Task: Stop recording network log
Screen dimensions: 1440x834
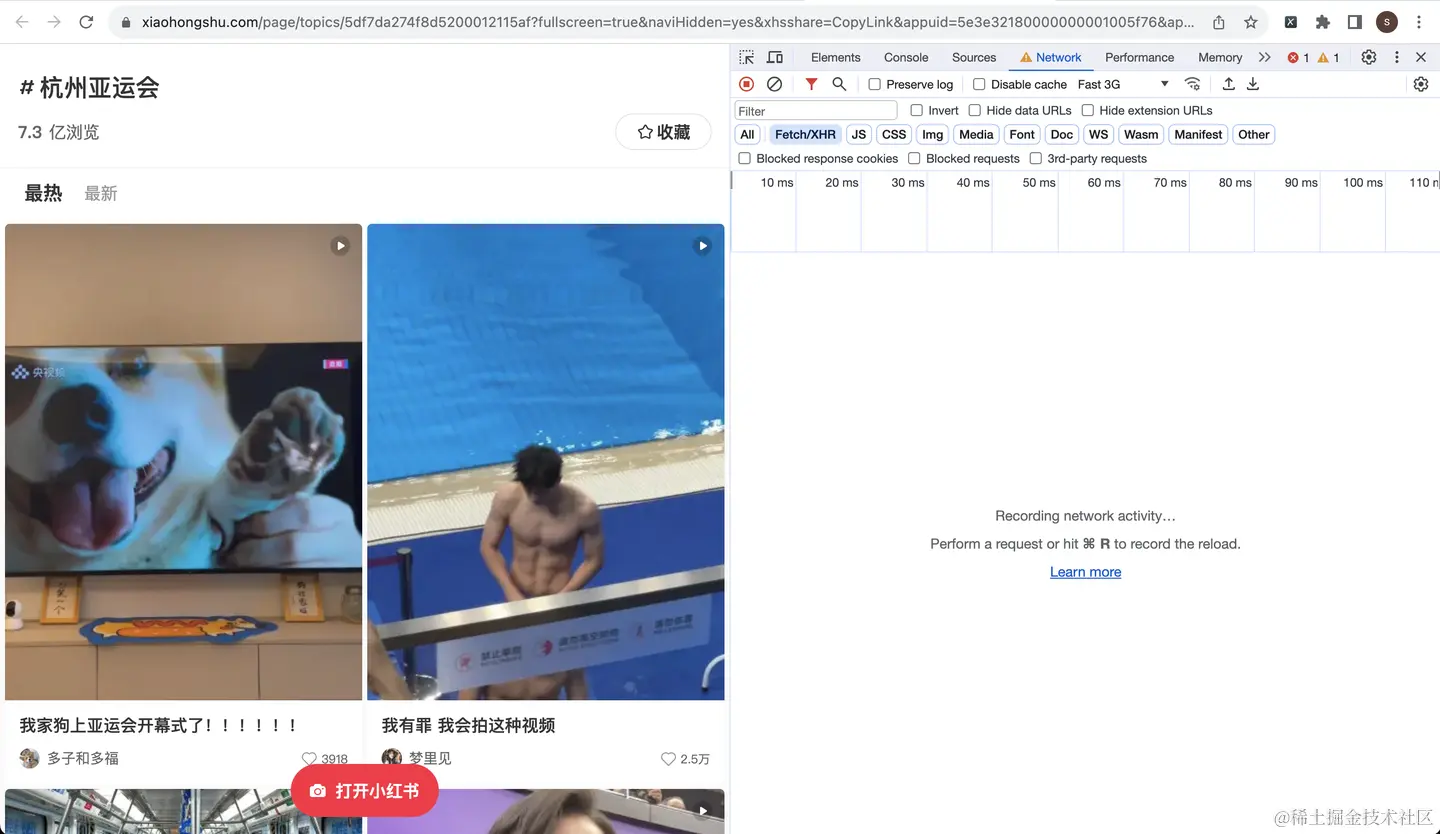Action: pyautogui.click(x=746, y=84)
